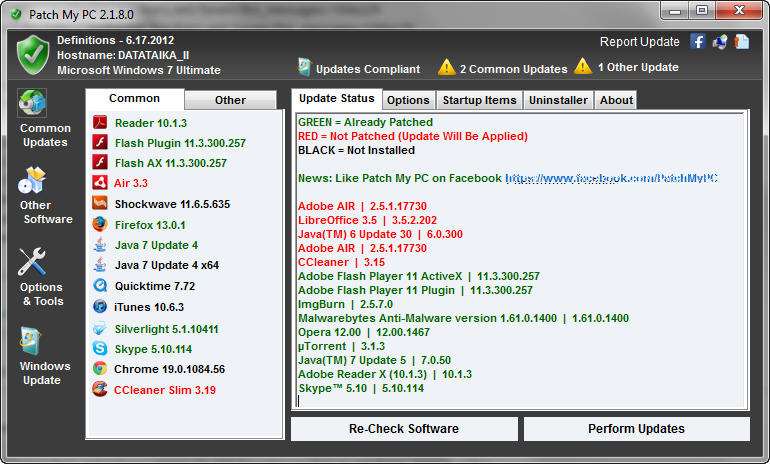Click the Quicktime icon
This screenshot has height=464, width=770.
100,285
